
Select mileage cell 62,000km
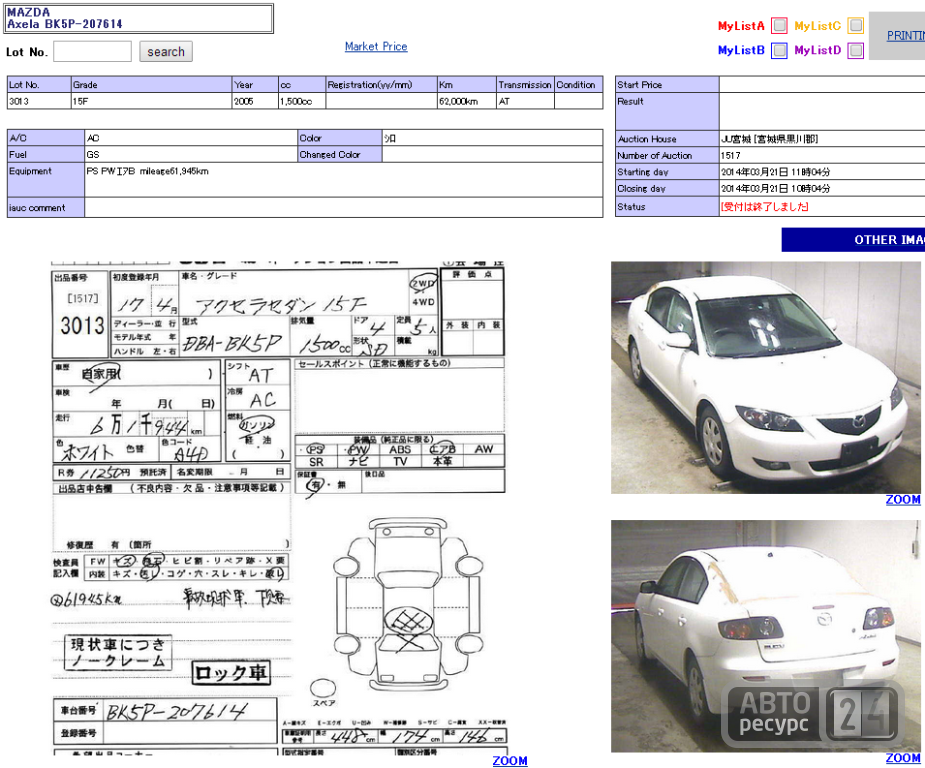click(x=467, y=101)
